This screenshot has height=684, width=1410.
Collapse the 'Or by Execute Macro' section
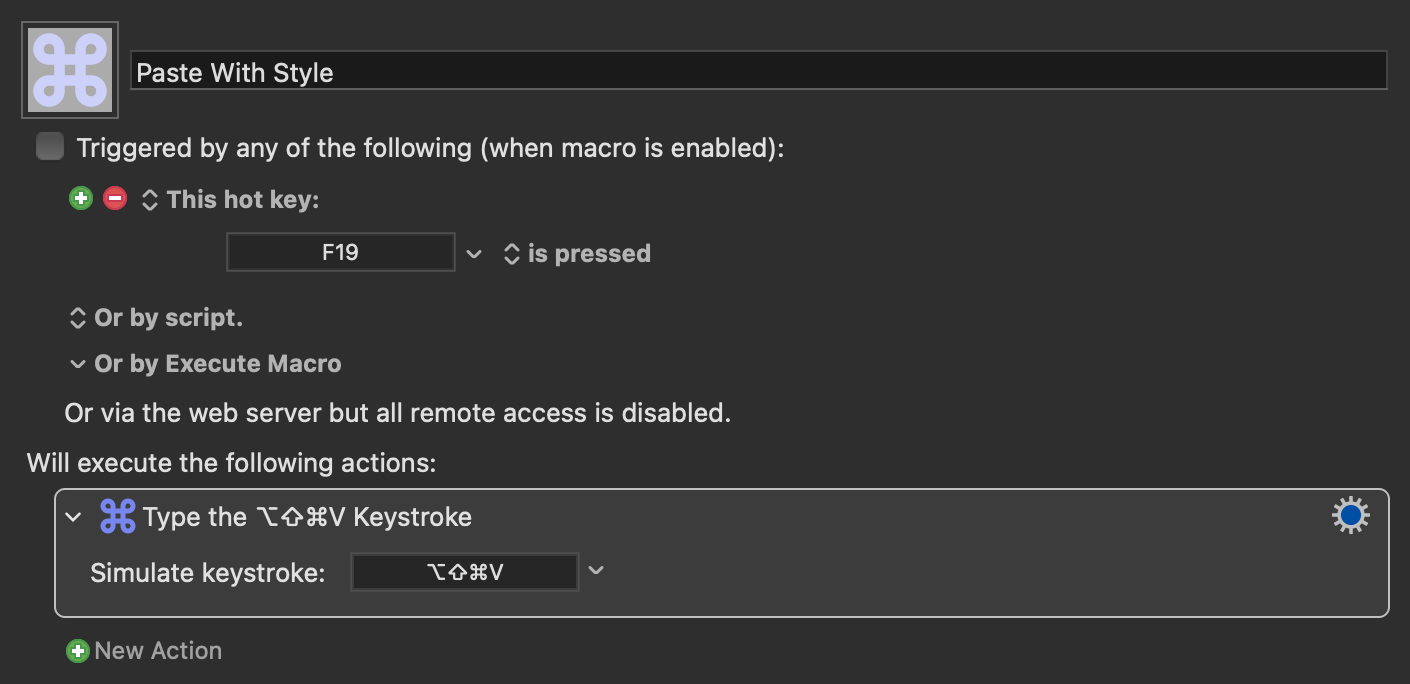tap(78, 364)
